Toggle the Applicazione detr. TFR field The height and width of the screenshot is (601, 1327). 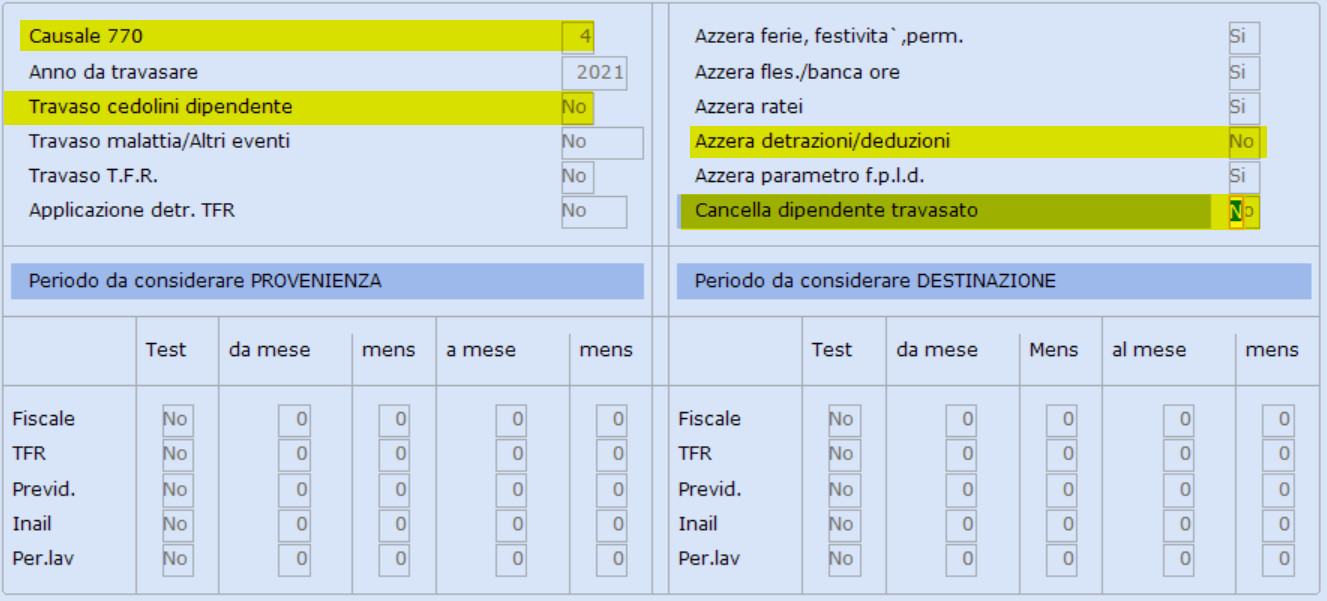coord(594,211)
